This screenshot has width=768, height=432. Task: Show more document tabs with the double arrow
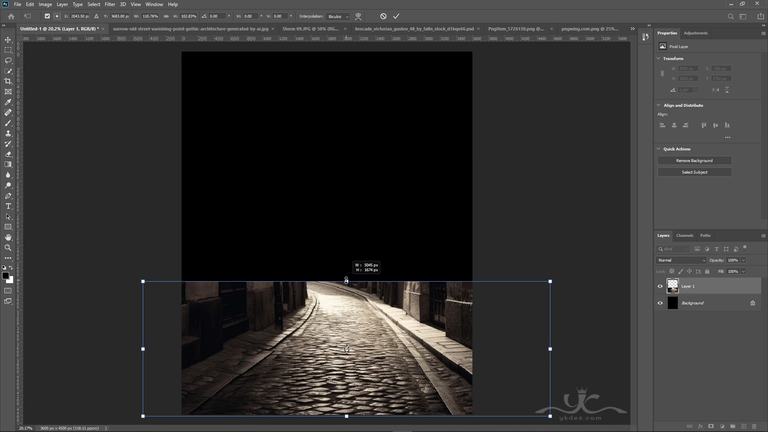632,29
